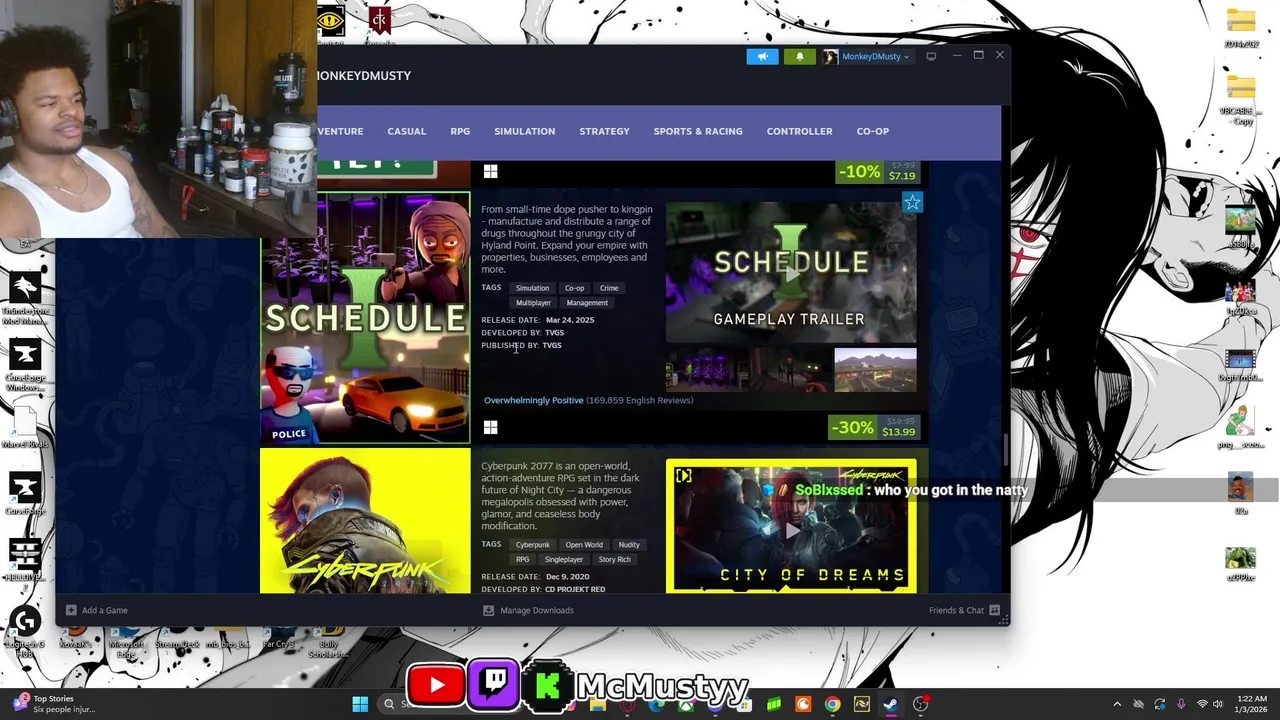The image size is (1280, 720).
Task: Click the Management tag
Action: [x=587, y=303]
